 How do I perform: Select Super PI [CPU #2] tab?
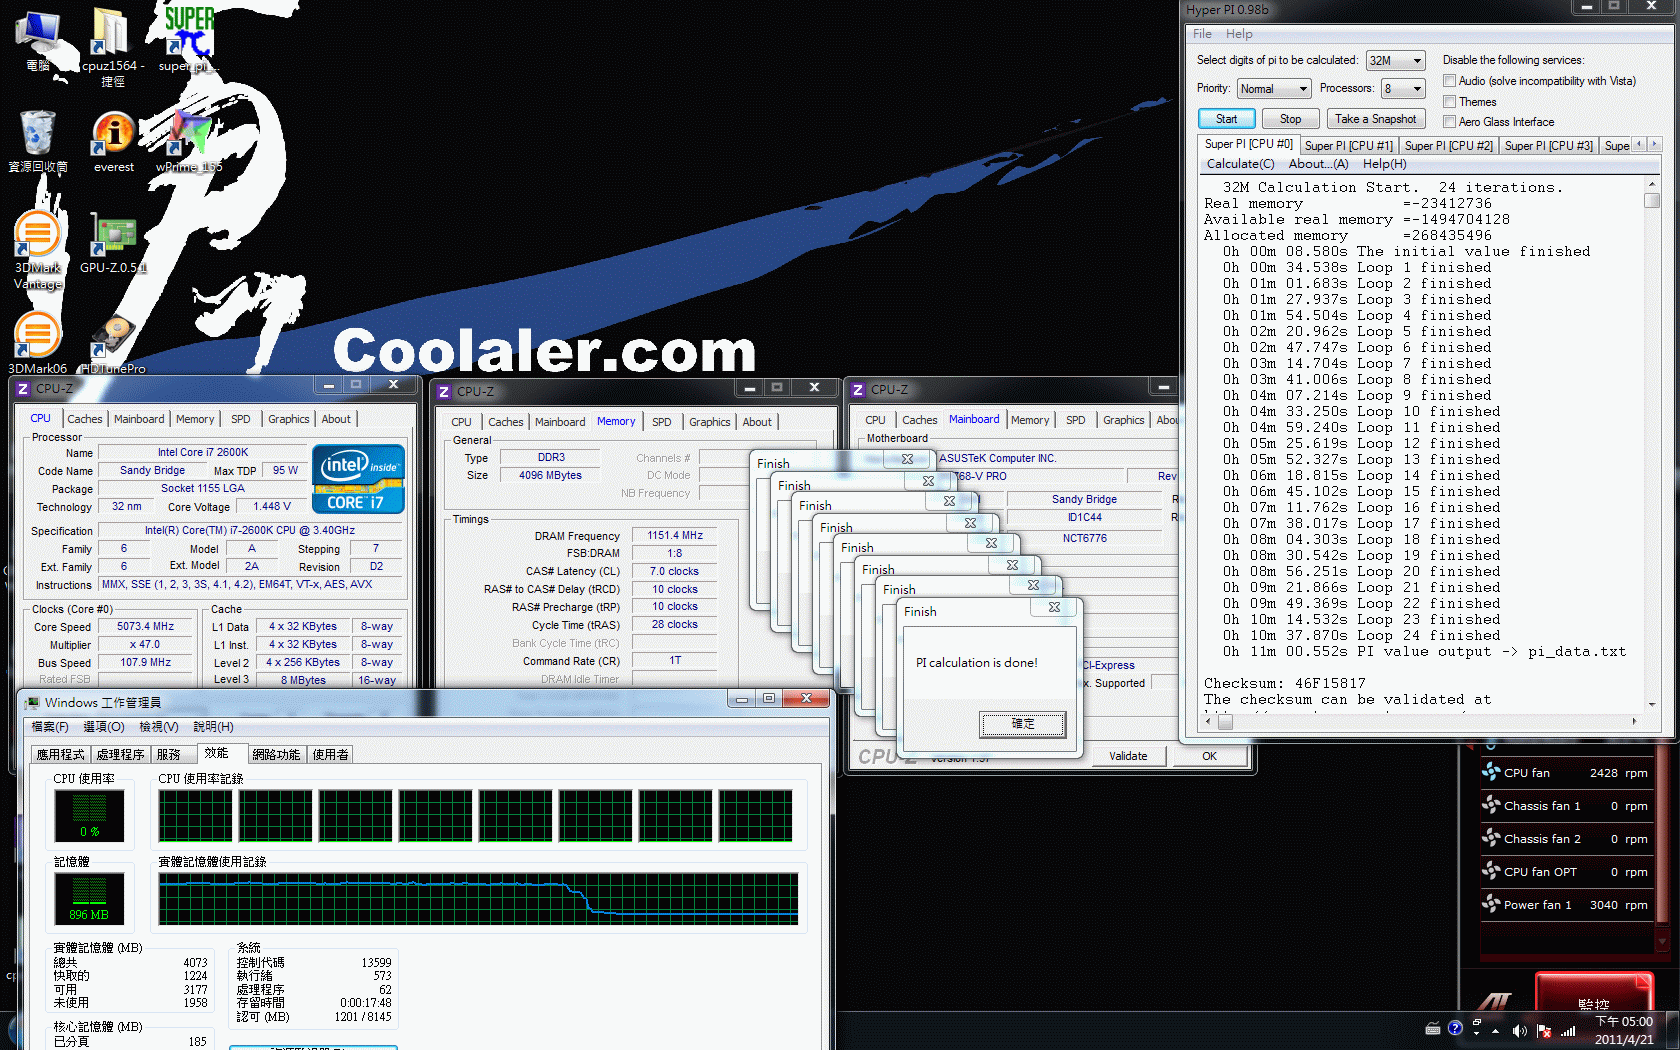pos(1448,146)
